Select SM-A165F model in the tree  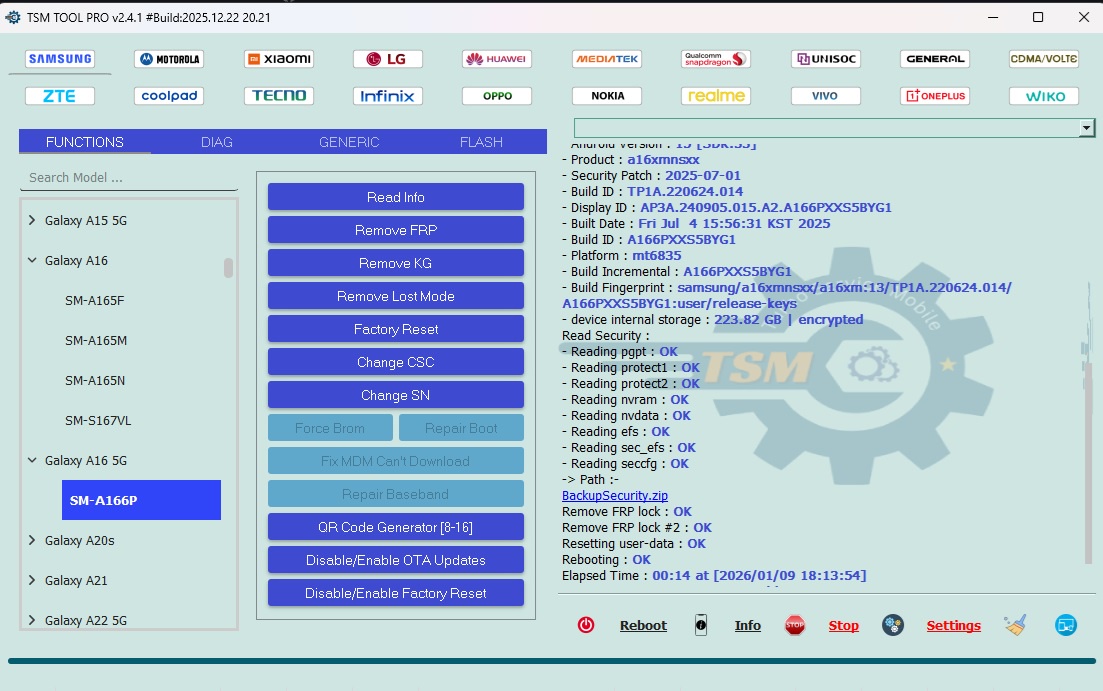click(x=95, y=301)
